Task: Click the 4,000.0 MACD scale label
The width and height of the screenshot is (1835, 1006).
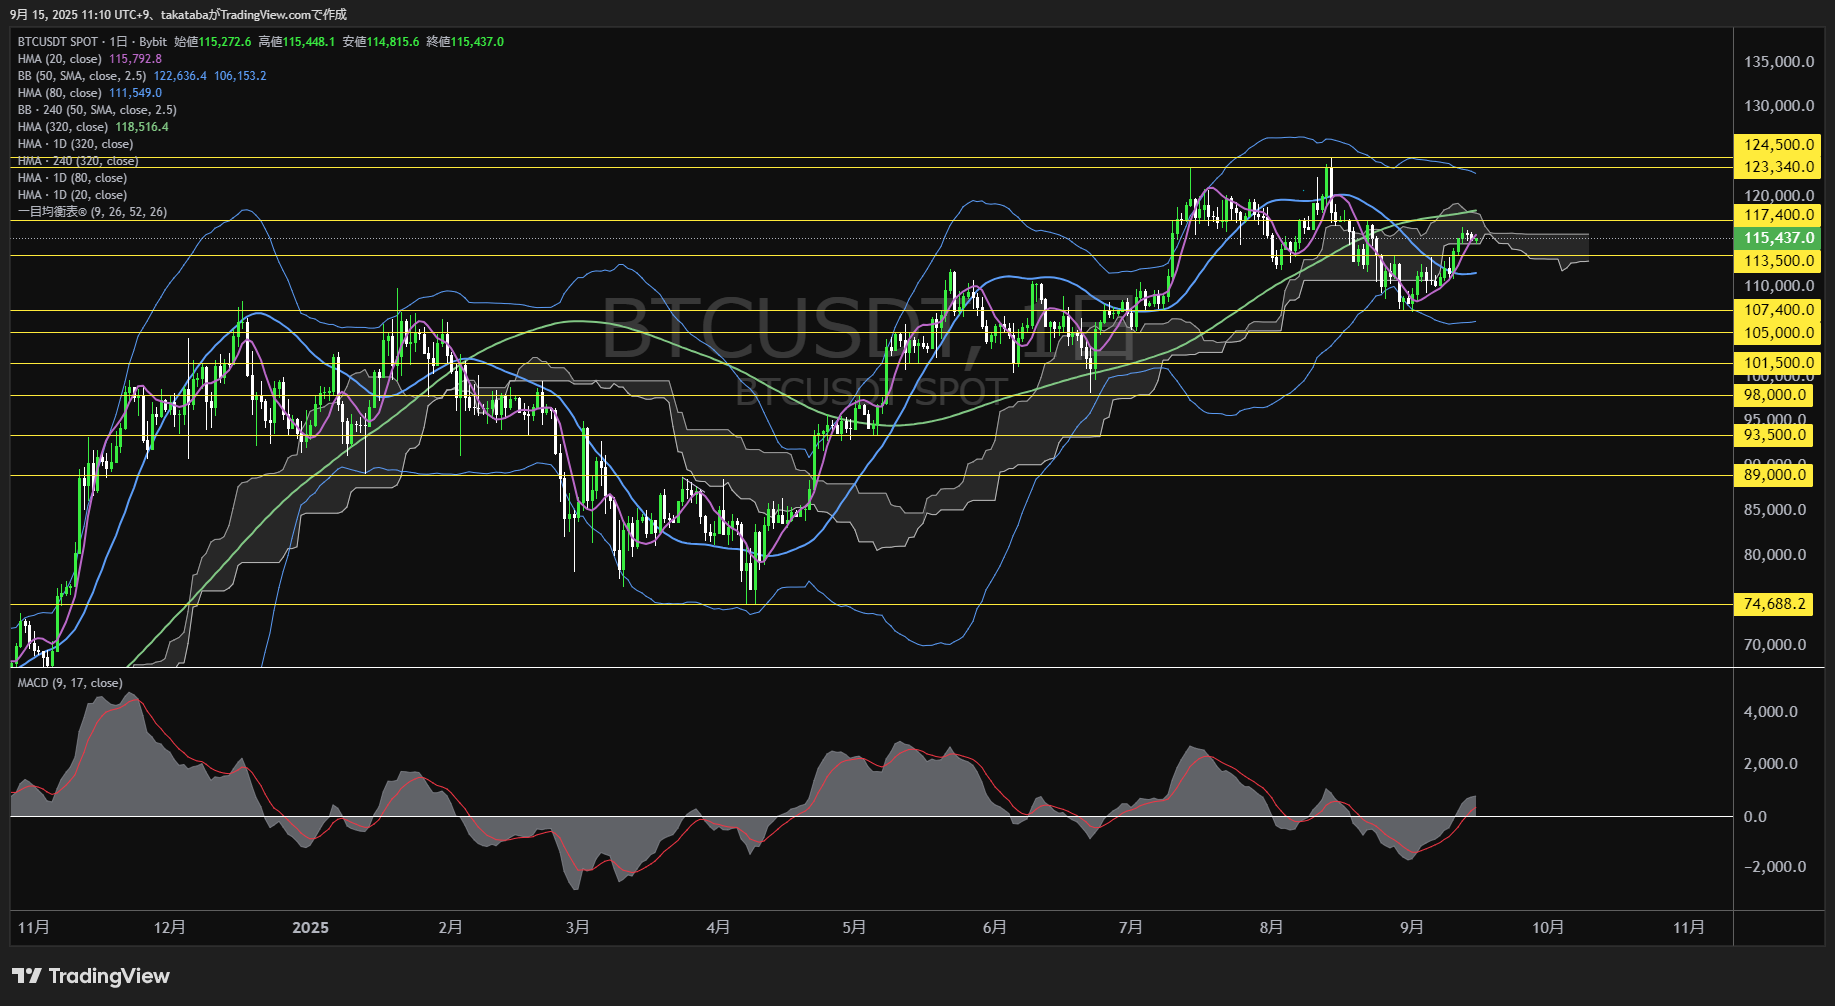Action: (1770, 712)
